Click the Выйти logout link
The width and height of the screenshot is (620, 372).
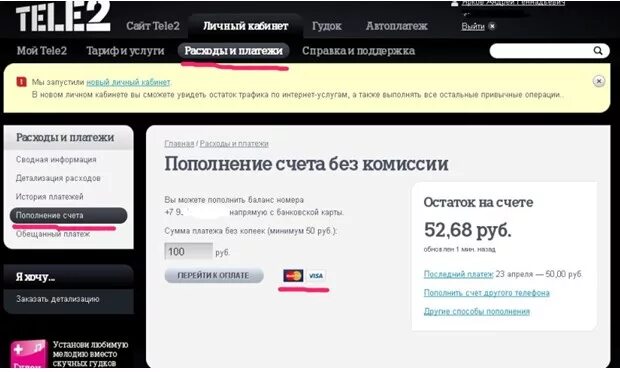[x=473, y=26]
